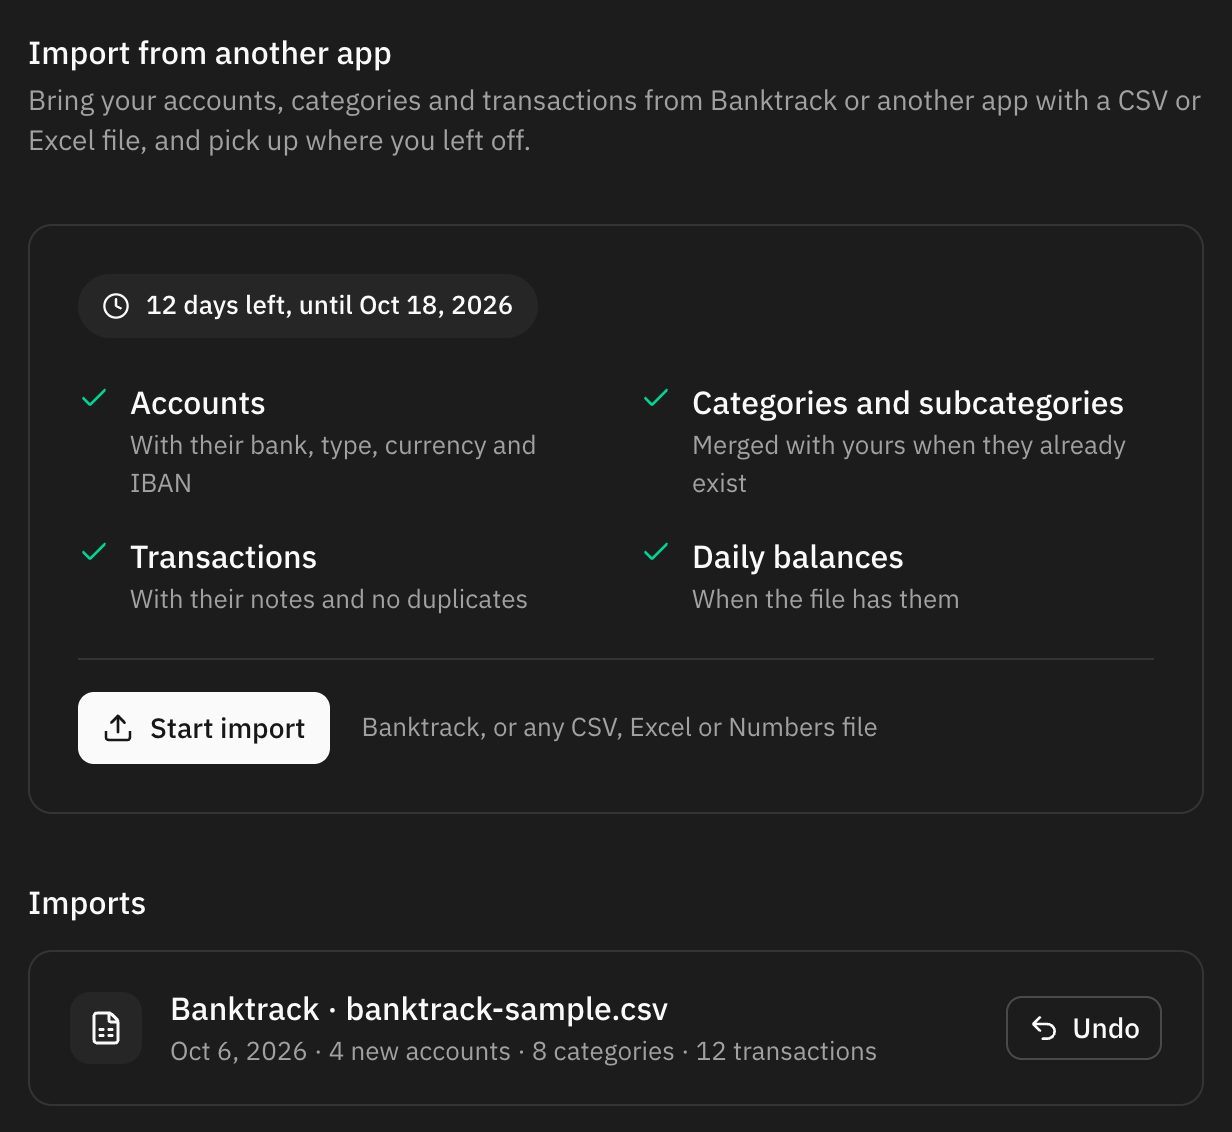Click the "Import from another app" heading
Image resolution: width=1232 pixels, height=1132 pixels.
(x=210, y=54)
